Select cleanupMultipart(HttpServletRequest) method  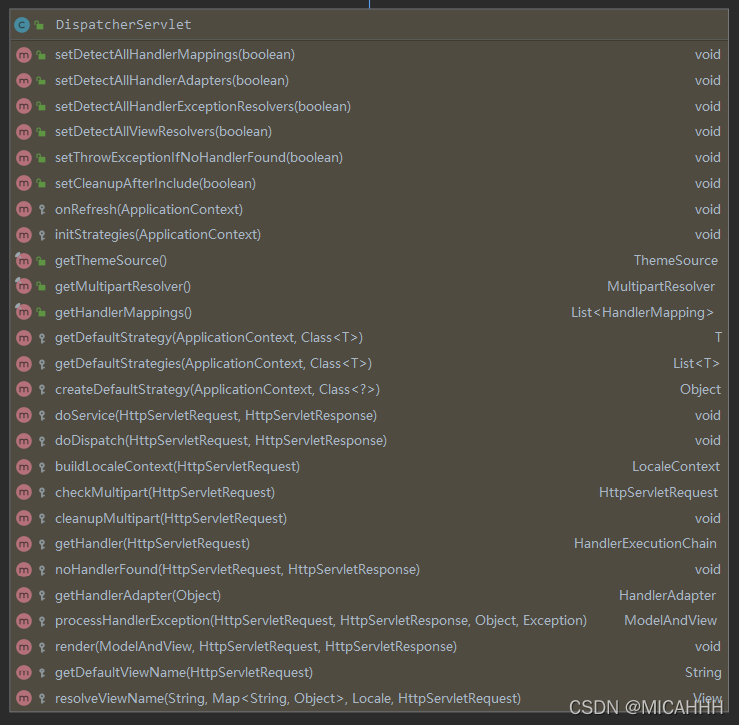tap(171, 518)
